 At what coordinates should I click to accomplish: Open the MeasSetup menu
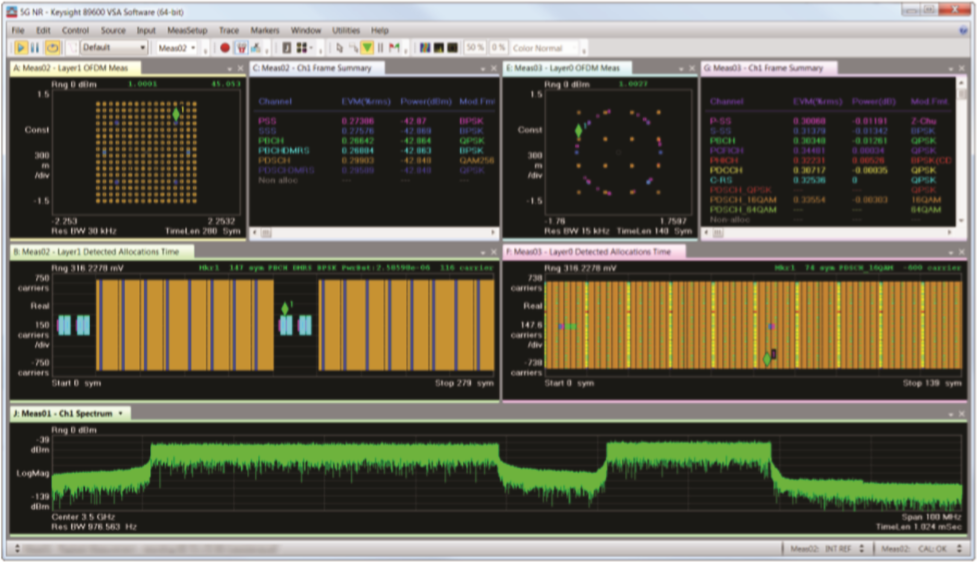[x=187, y=30]
